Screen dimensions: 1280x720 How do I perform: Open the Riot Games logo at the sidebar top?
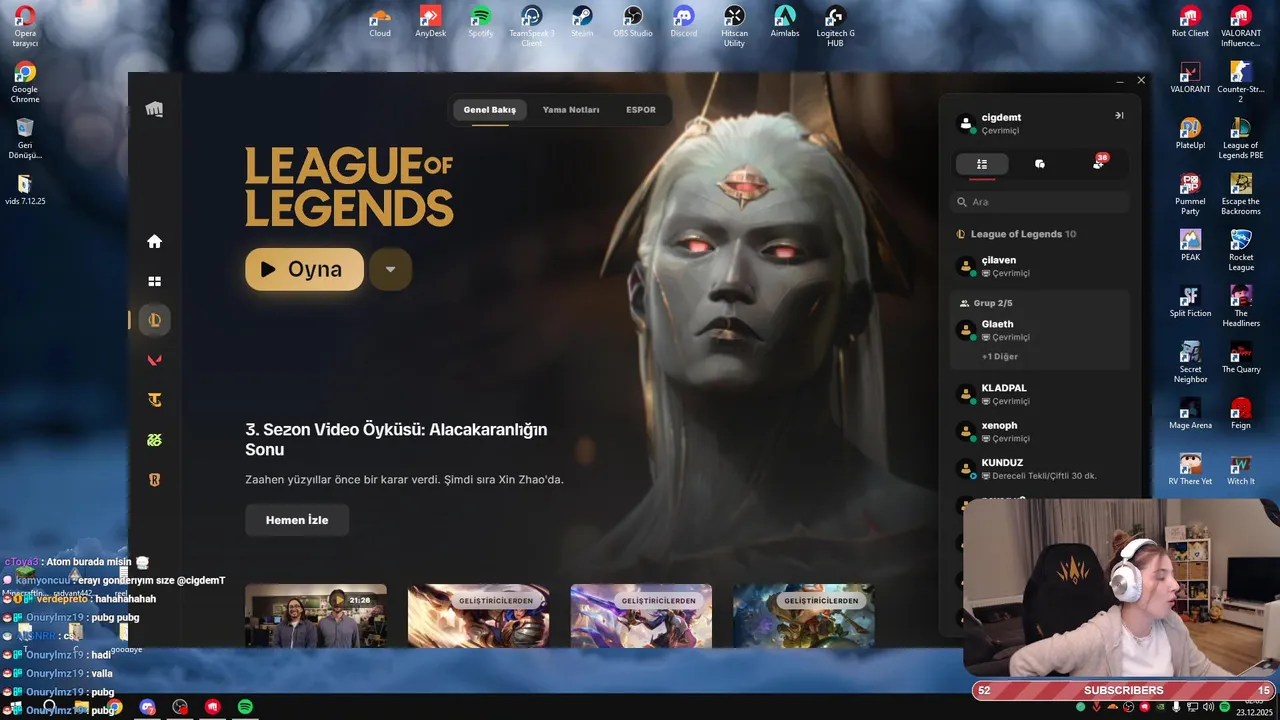pyautogui.click(x=154, y=109)
